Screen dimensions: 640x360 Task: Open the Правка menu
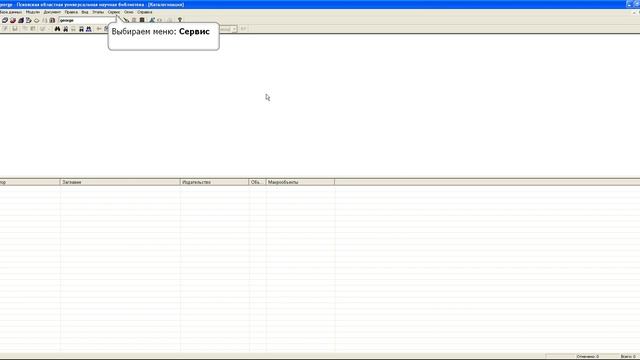(x=71, y=12)
